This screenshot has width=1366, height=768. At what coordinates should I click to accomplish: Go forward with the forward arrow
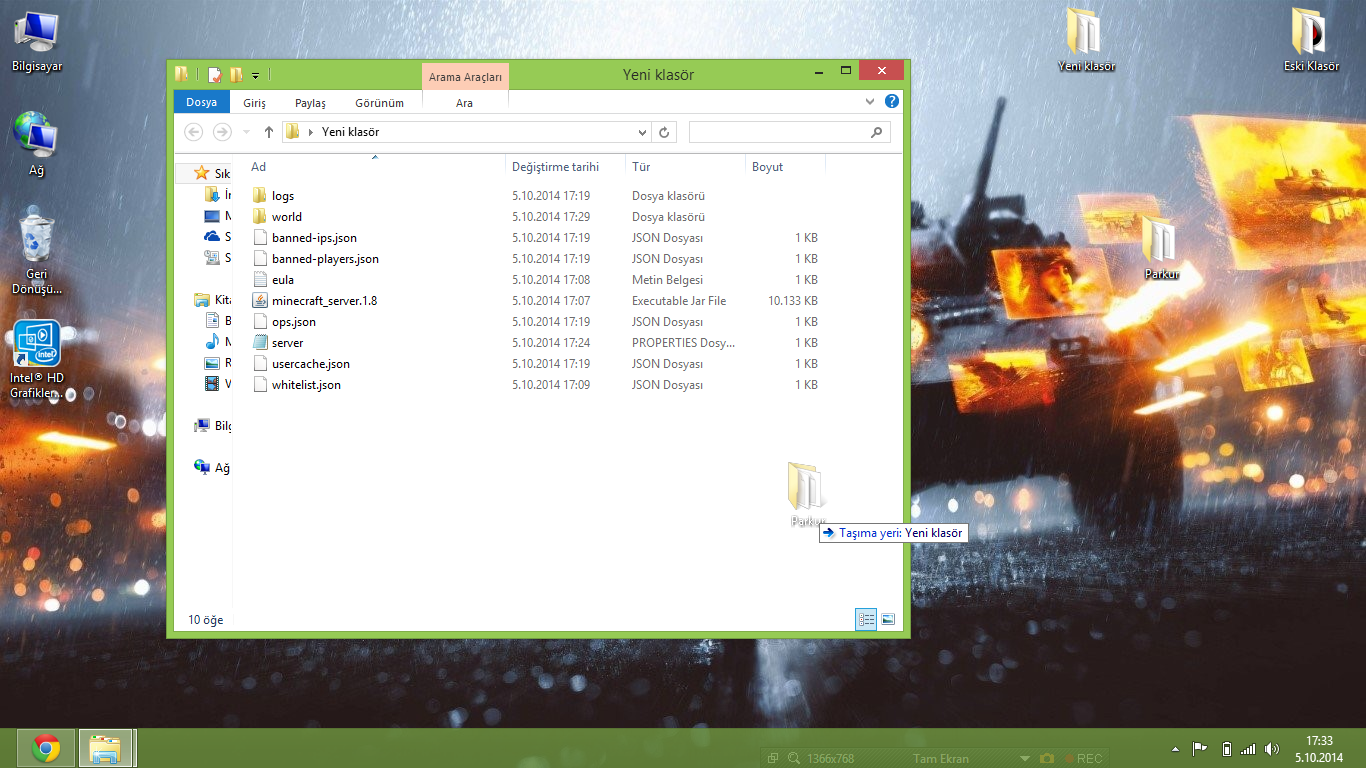222,132
